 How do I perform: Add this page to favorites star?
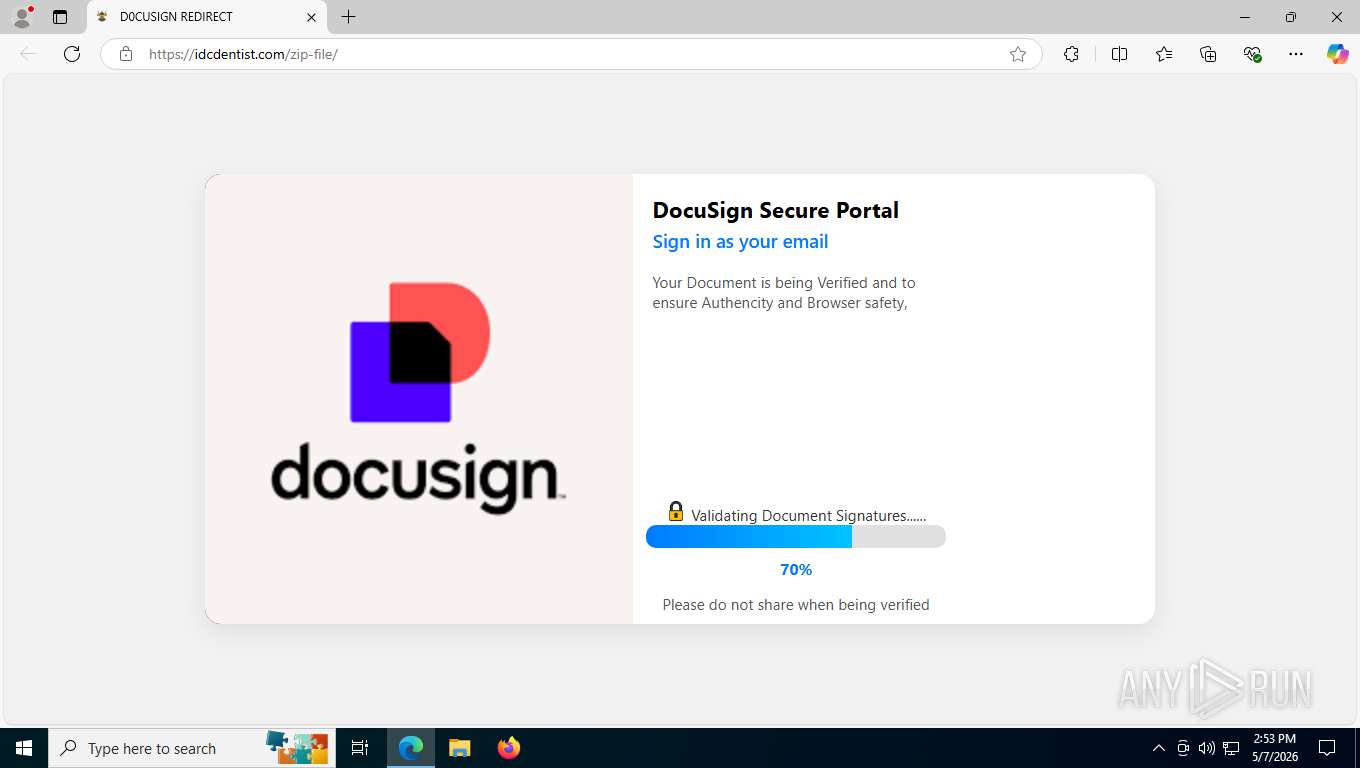[1018, 54]
